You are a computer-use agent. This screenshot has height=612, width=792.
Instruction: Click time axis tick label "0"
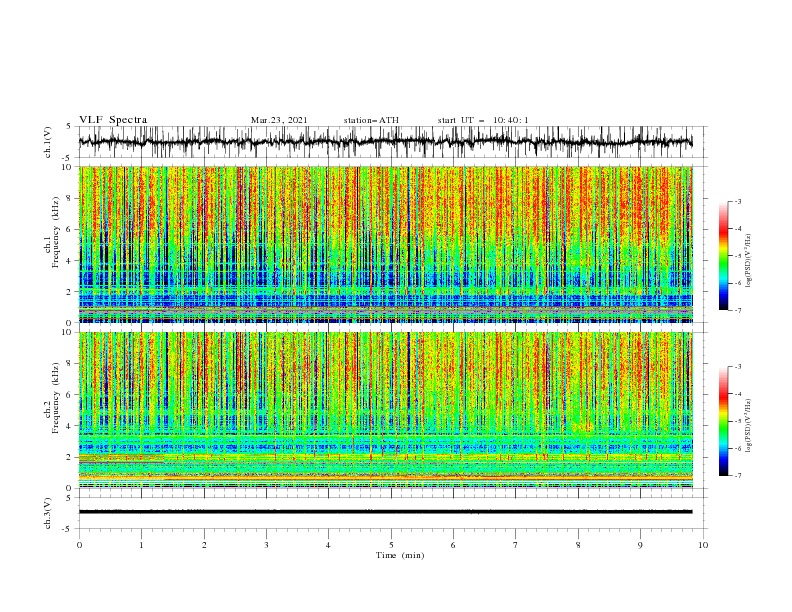pyautogui.click(x=79, y=545)
